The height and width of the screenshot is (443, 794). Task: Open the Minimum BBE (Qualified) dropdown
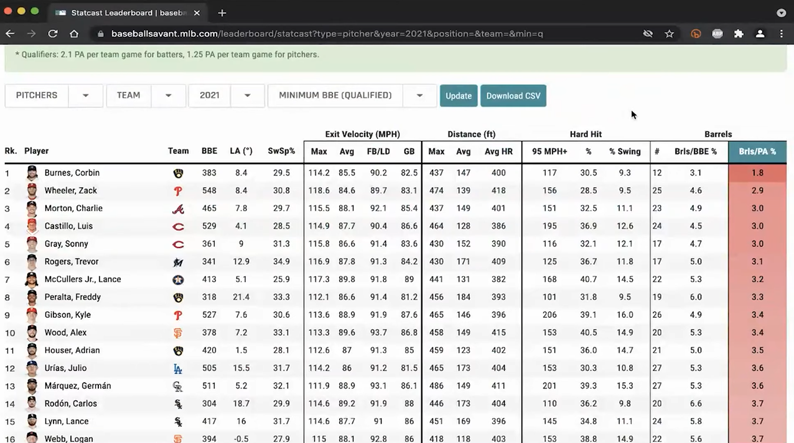point(352,96)
